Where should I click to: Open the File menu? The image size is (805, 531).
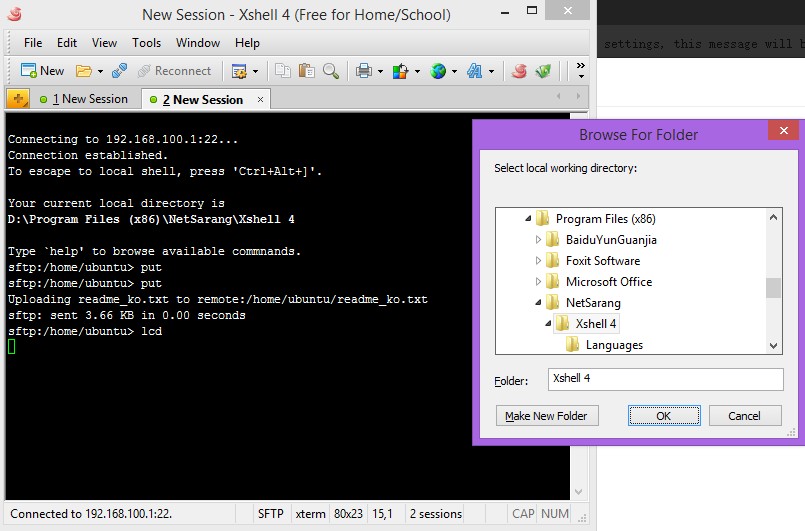[x=33, y=43]
